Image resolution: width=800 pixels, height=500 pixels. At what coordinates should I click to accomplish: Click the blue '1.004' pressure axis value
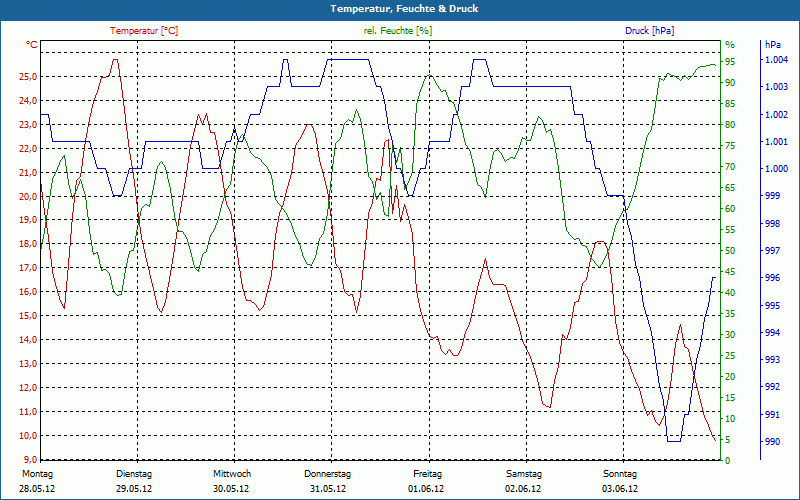[x=776, y=60]
